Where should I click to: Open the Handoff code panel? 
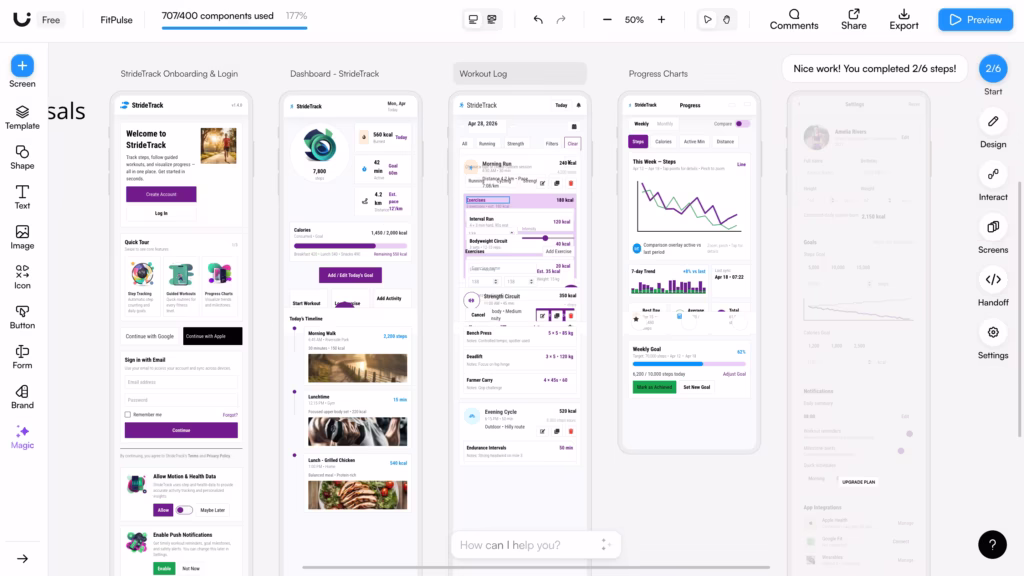click(x=993, y=288)
